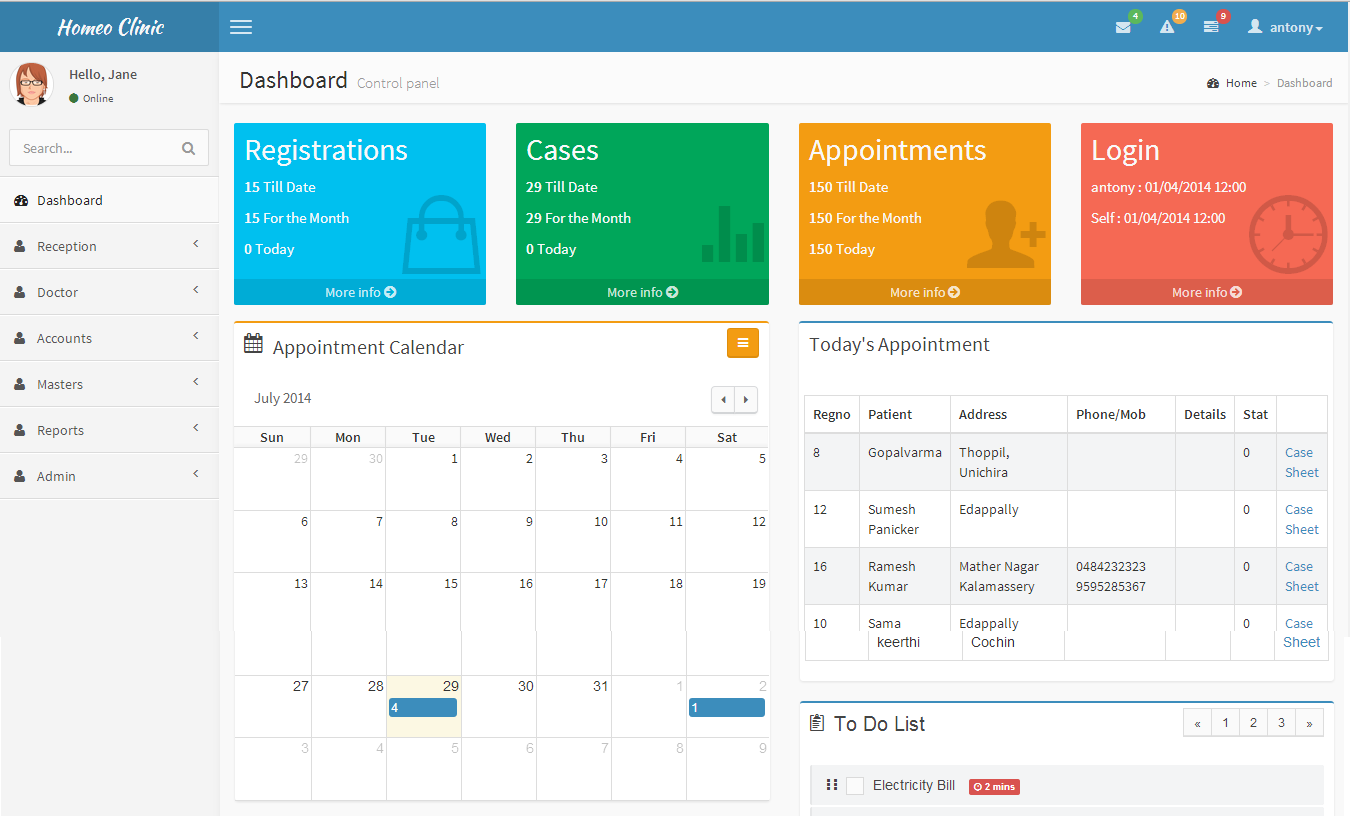This screenshot has height=818, width=1350.
Task: Click in the sidebar Search field
Action: click(95, 148)
